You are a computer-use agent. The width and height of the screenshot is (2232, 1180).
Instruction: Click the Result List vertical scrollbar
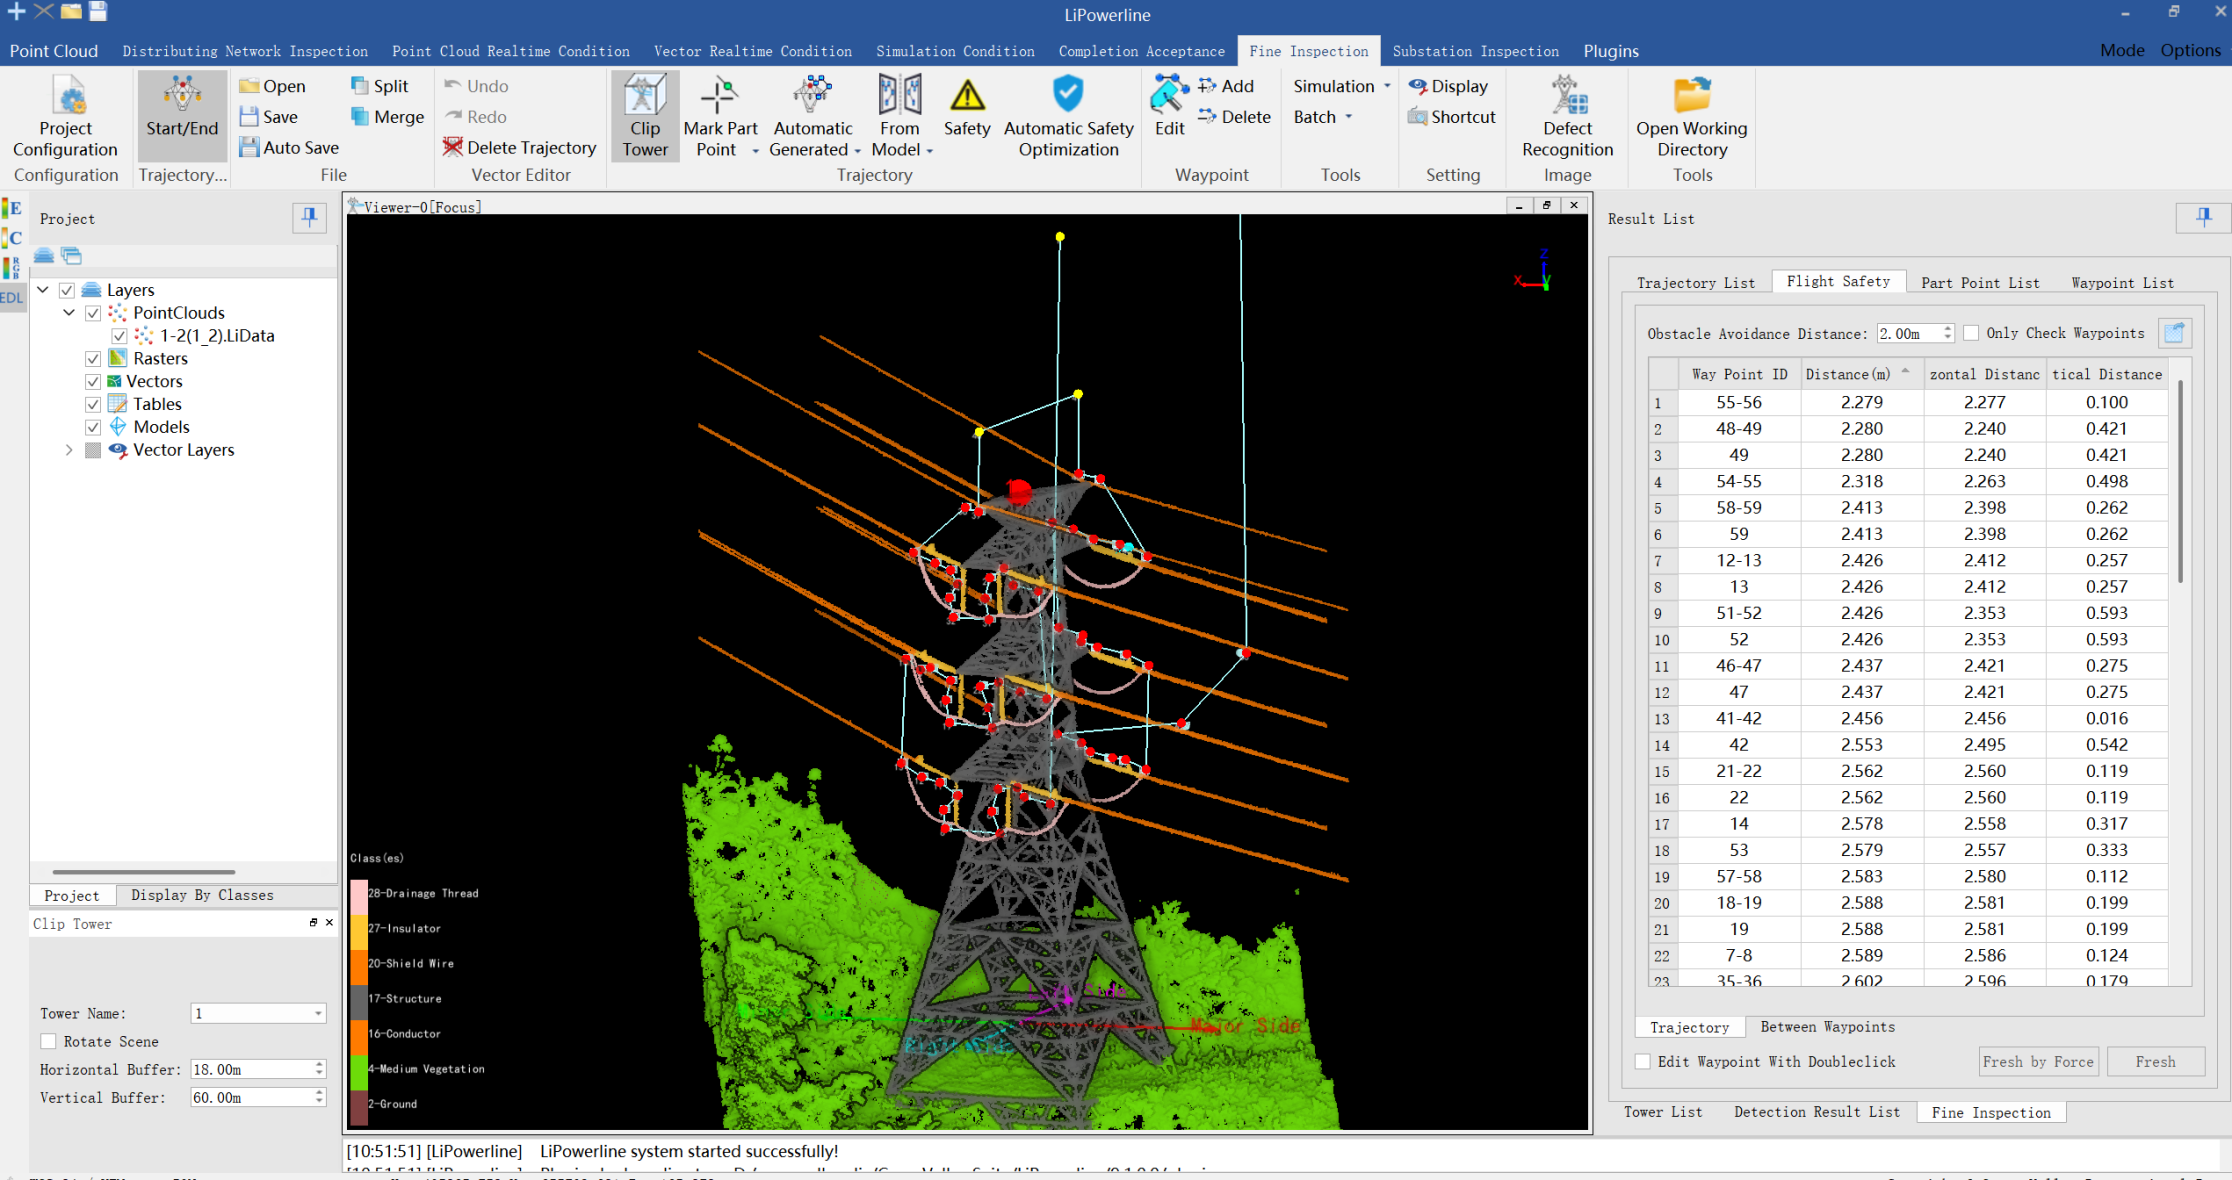[2180, 480]
